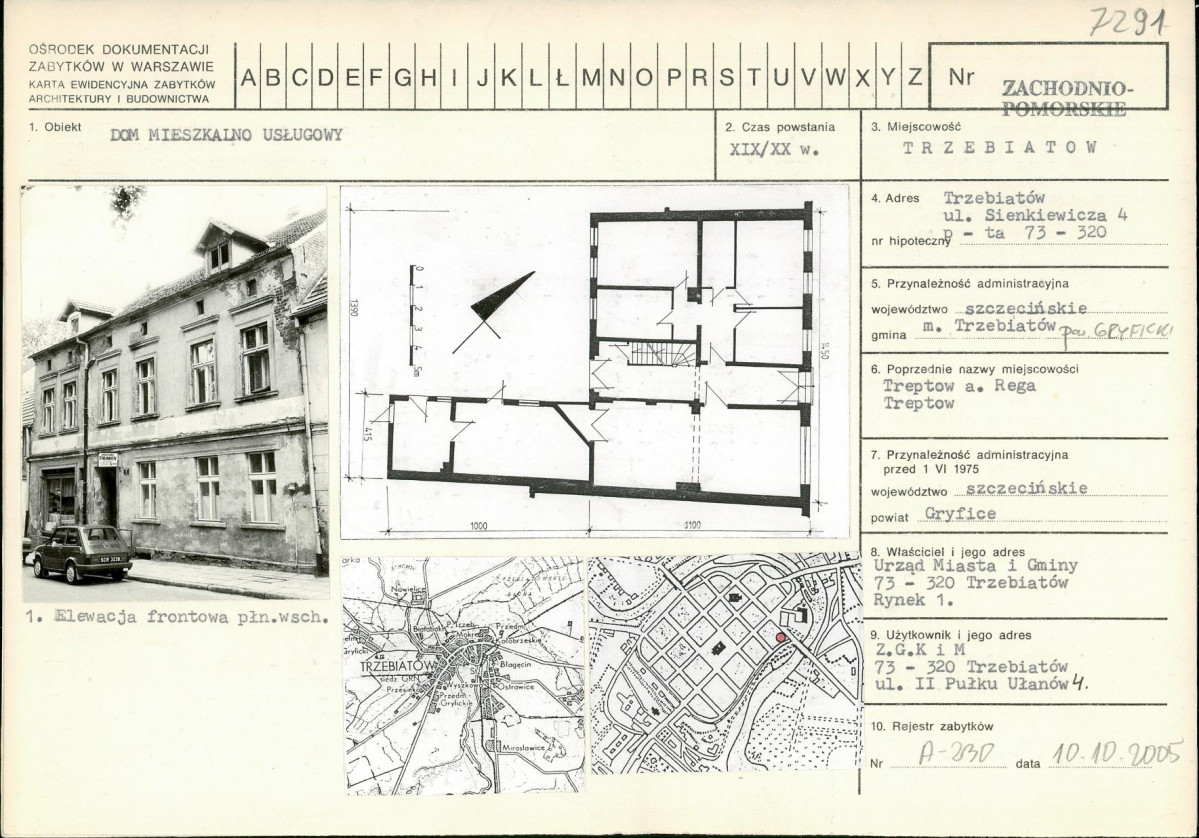The height and width of the screenshot is (838, 1199).
Task: Click the handwritten register number A-230
Action: (x=942, y=754)
